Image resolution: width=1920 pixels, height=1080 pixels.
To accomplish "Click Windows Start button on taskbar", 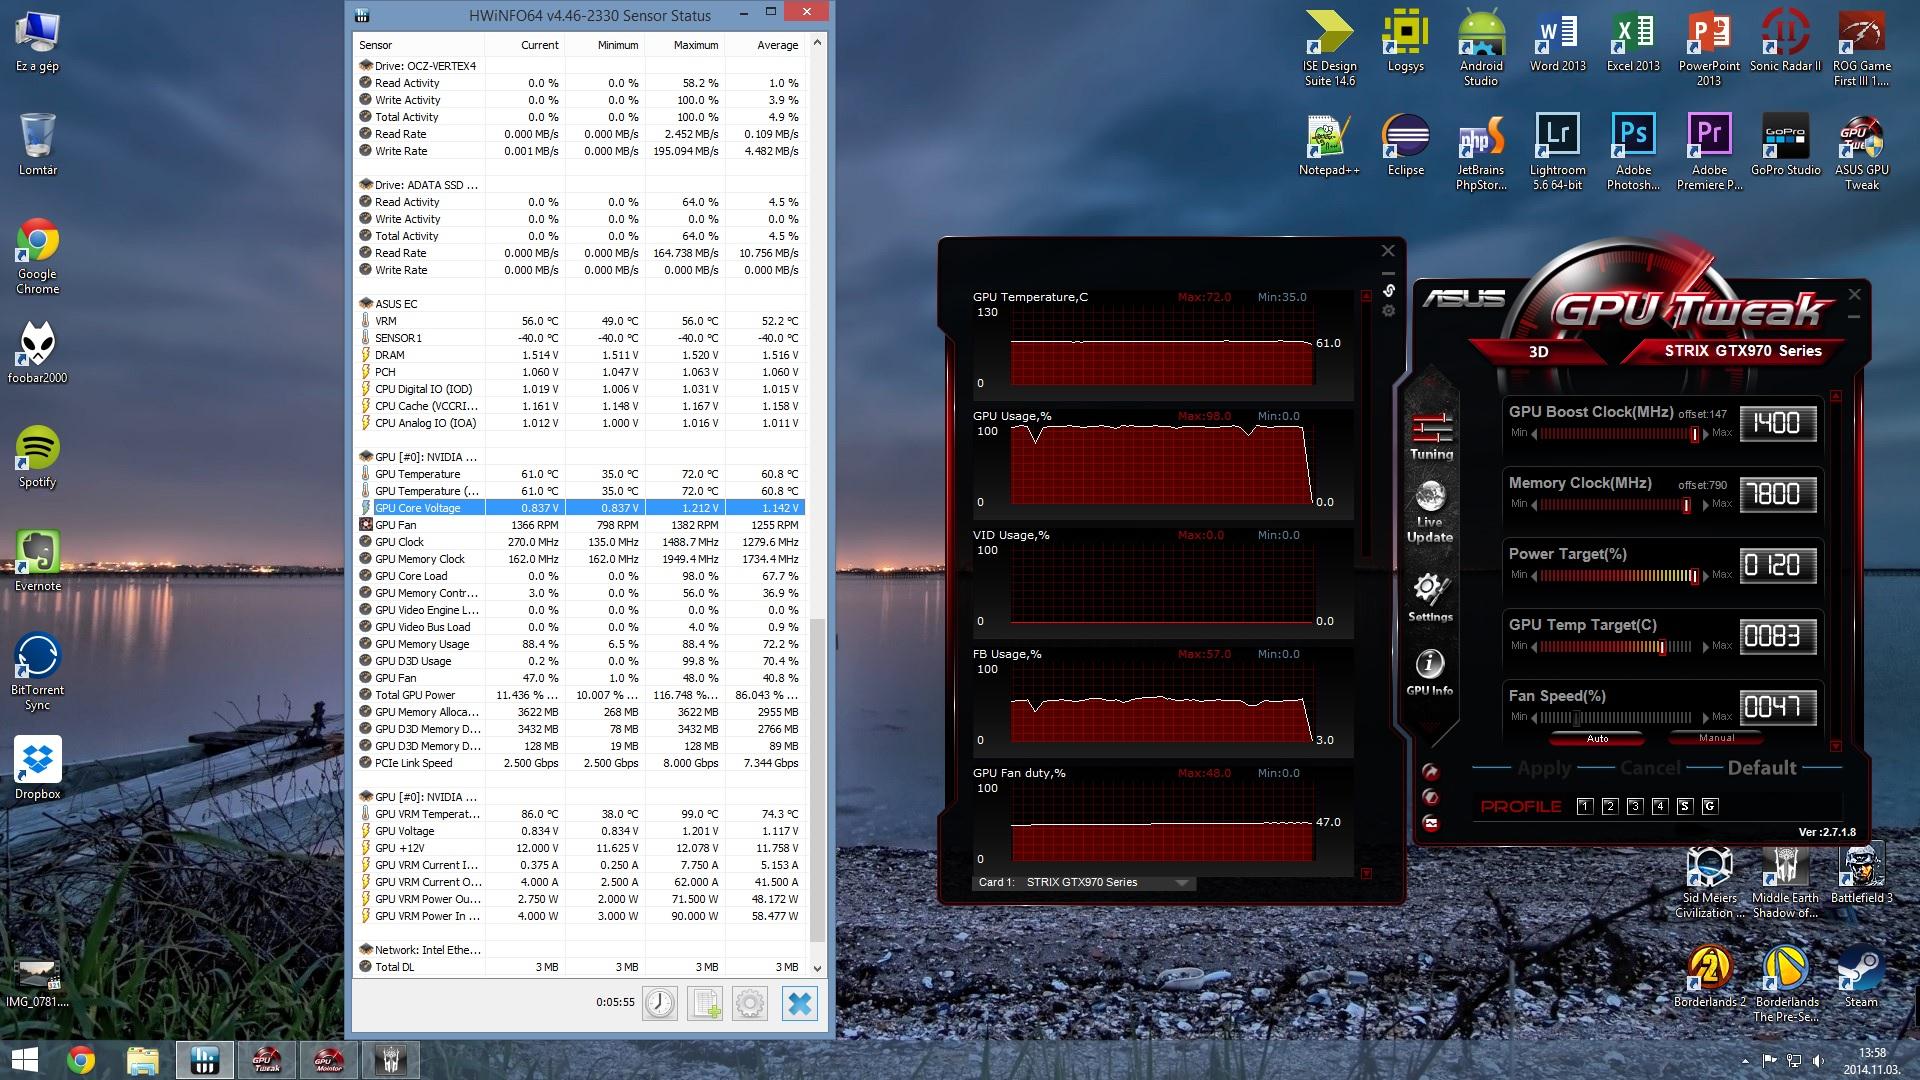I will point(24,1060).
